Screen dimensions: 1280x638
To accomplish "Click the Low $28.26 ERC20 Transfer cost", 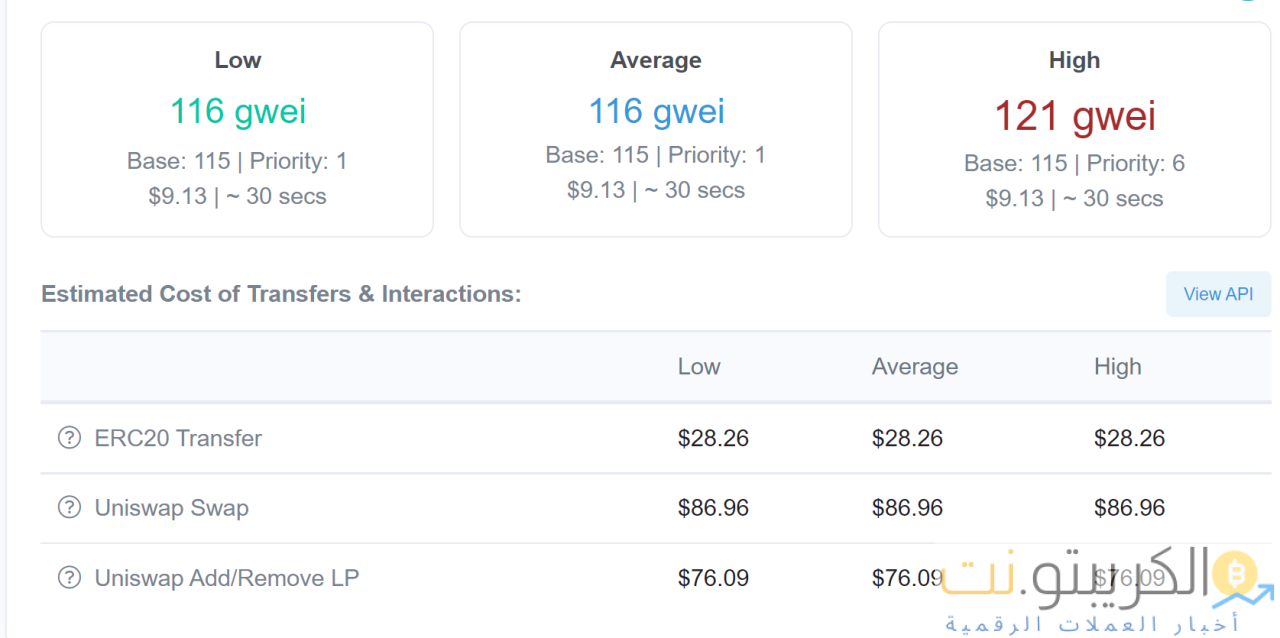I will tap(713, 438).
